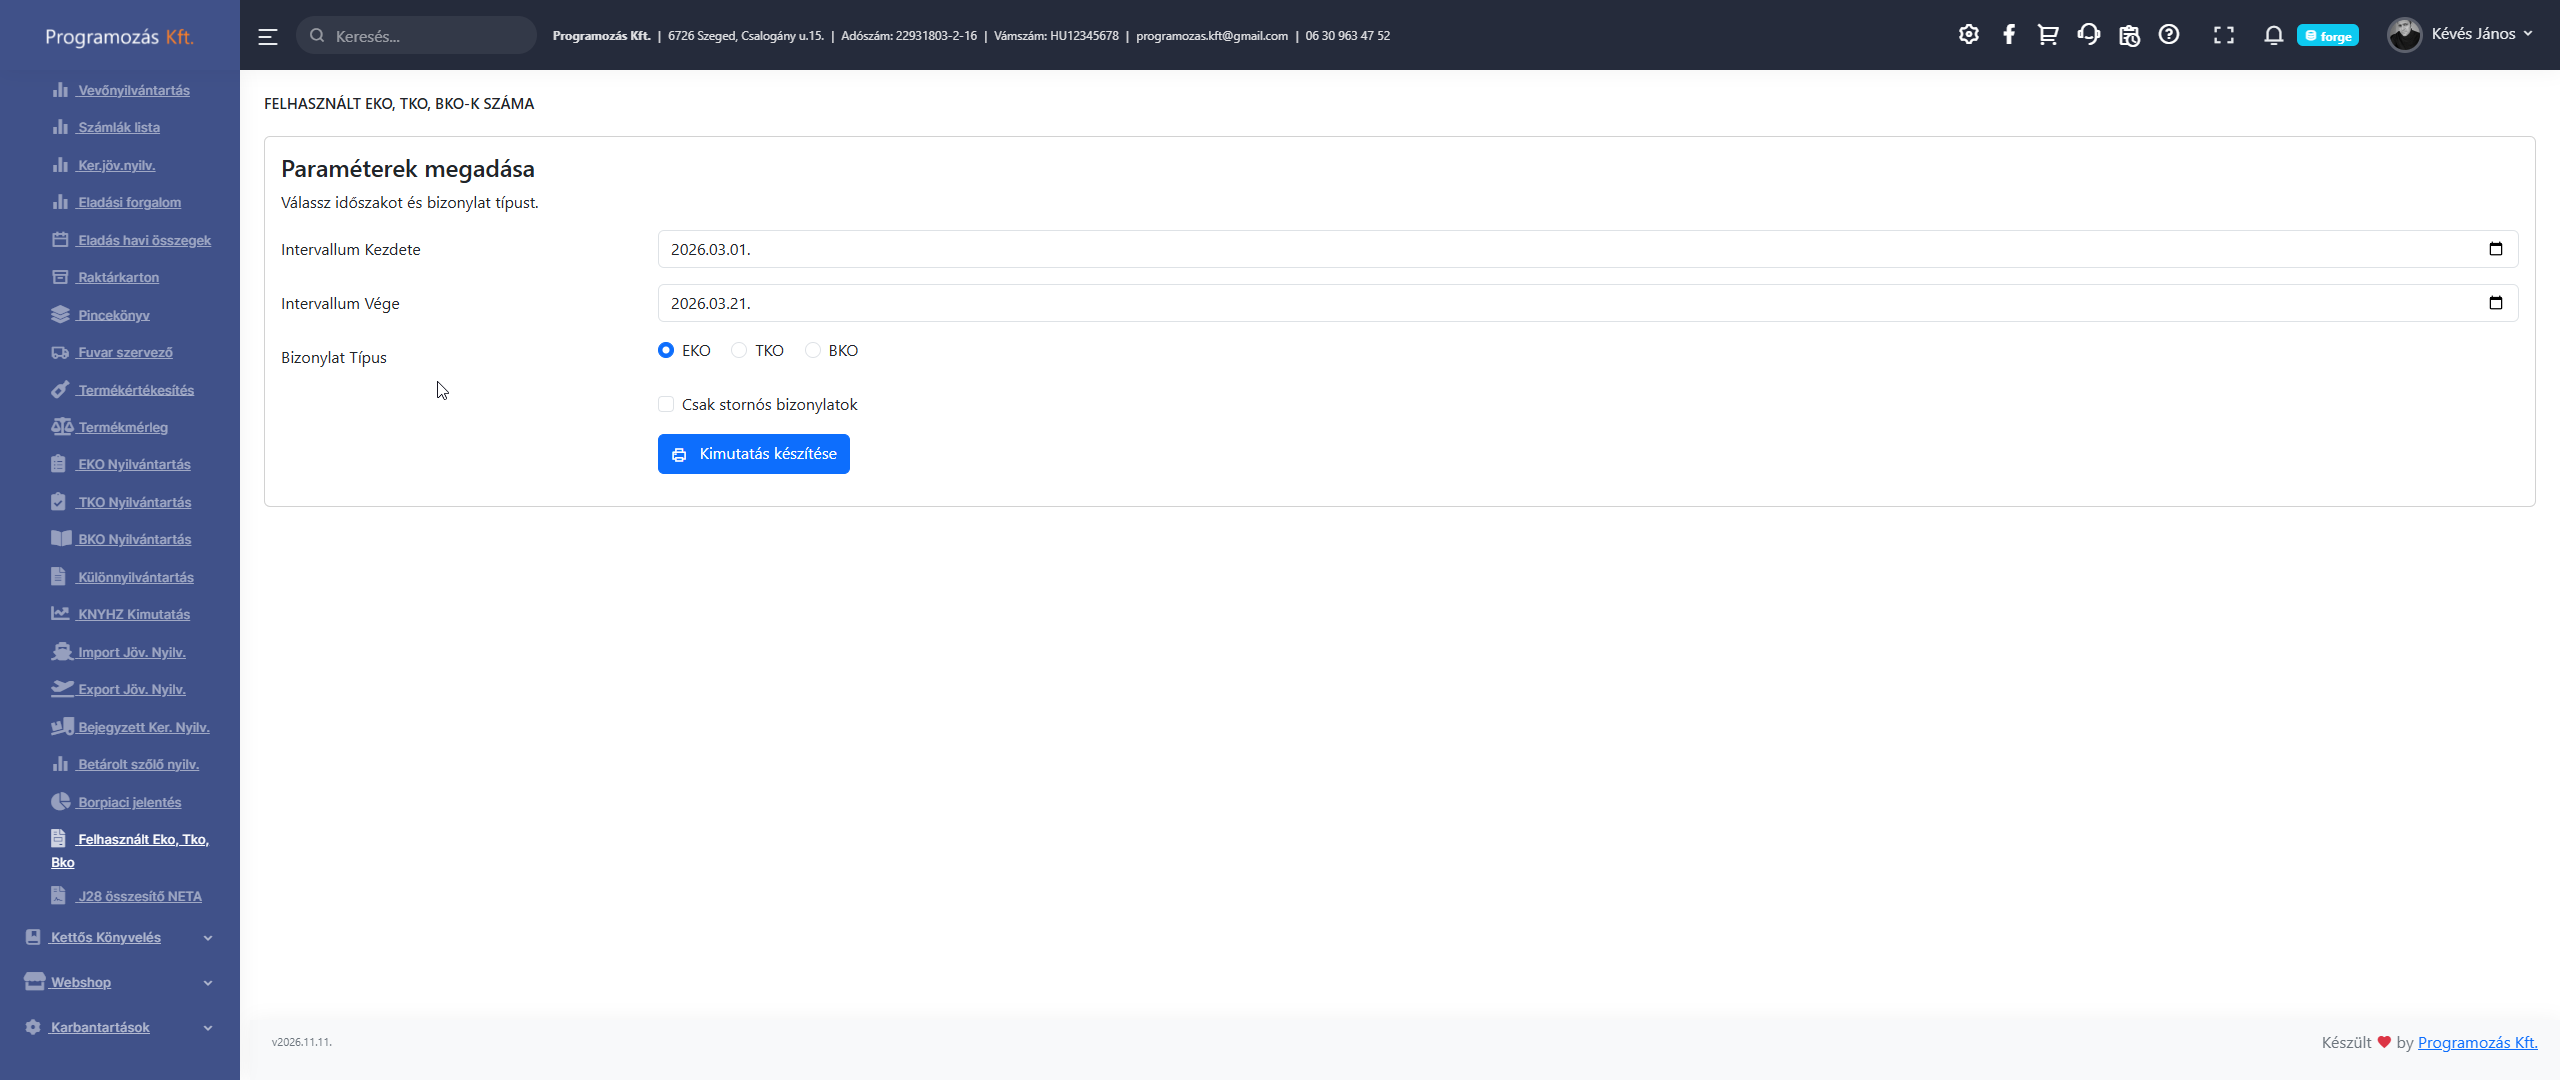Image resolution: width=2560 pixels, height=1080 pixels.
Task: Follow the Programozás Kft. footer link
Action: (2476, 1042)
